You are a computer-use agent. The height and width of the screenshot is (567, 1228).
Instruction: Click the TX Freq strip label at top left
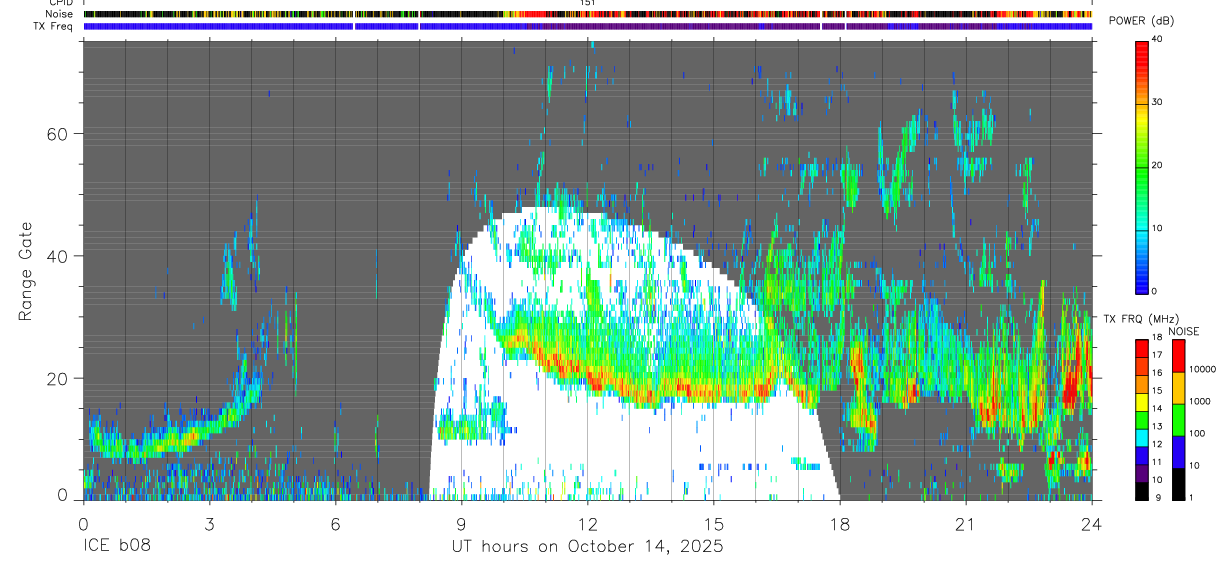(x=54, y=26)
